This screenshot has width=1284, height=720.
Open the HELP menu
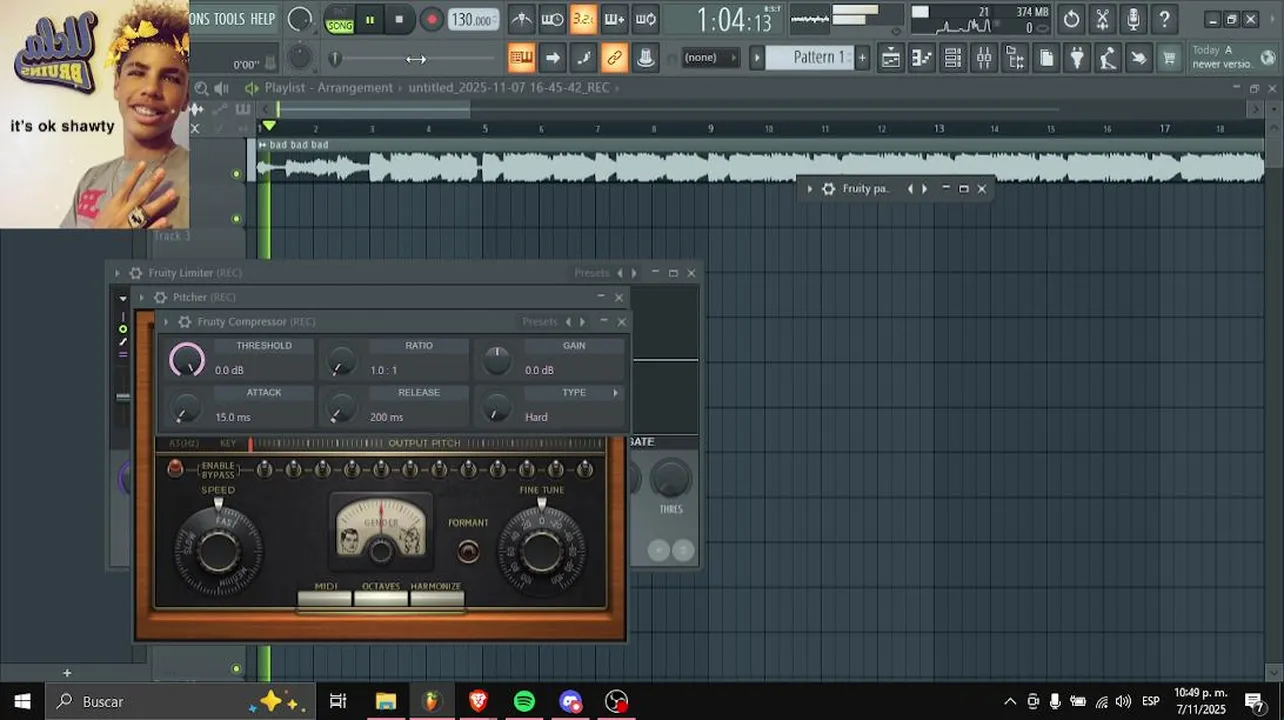click(x=262, y=19)
